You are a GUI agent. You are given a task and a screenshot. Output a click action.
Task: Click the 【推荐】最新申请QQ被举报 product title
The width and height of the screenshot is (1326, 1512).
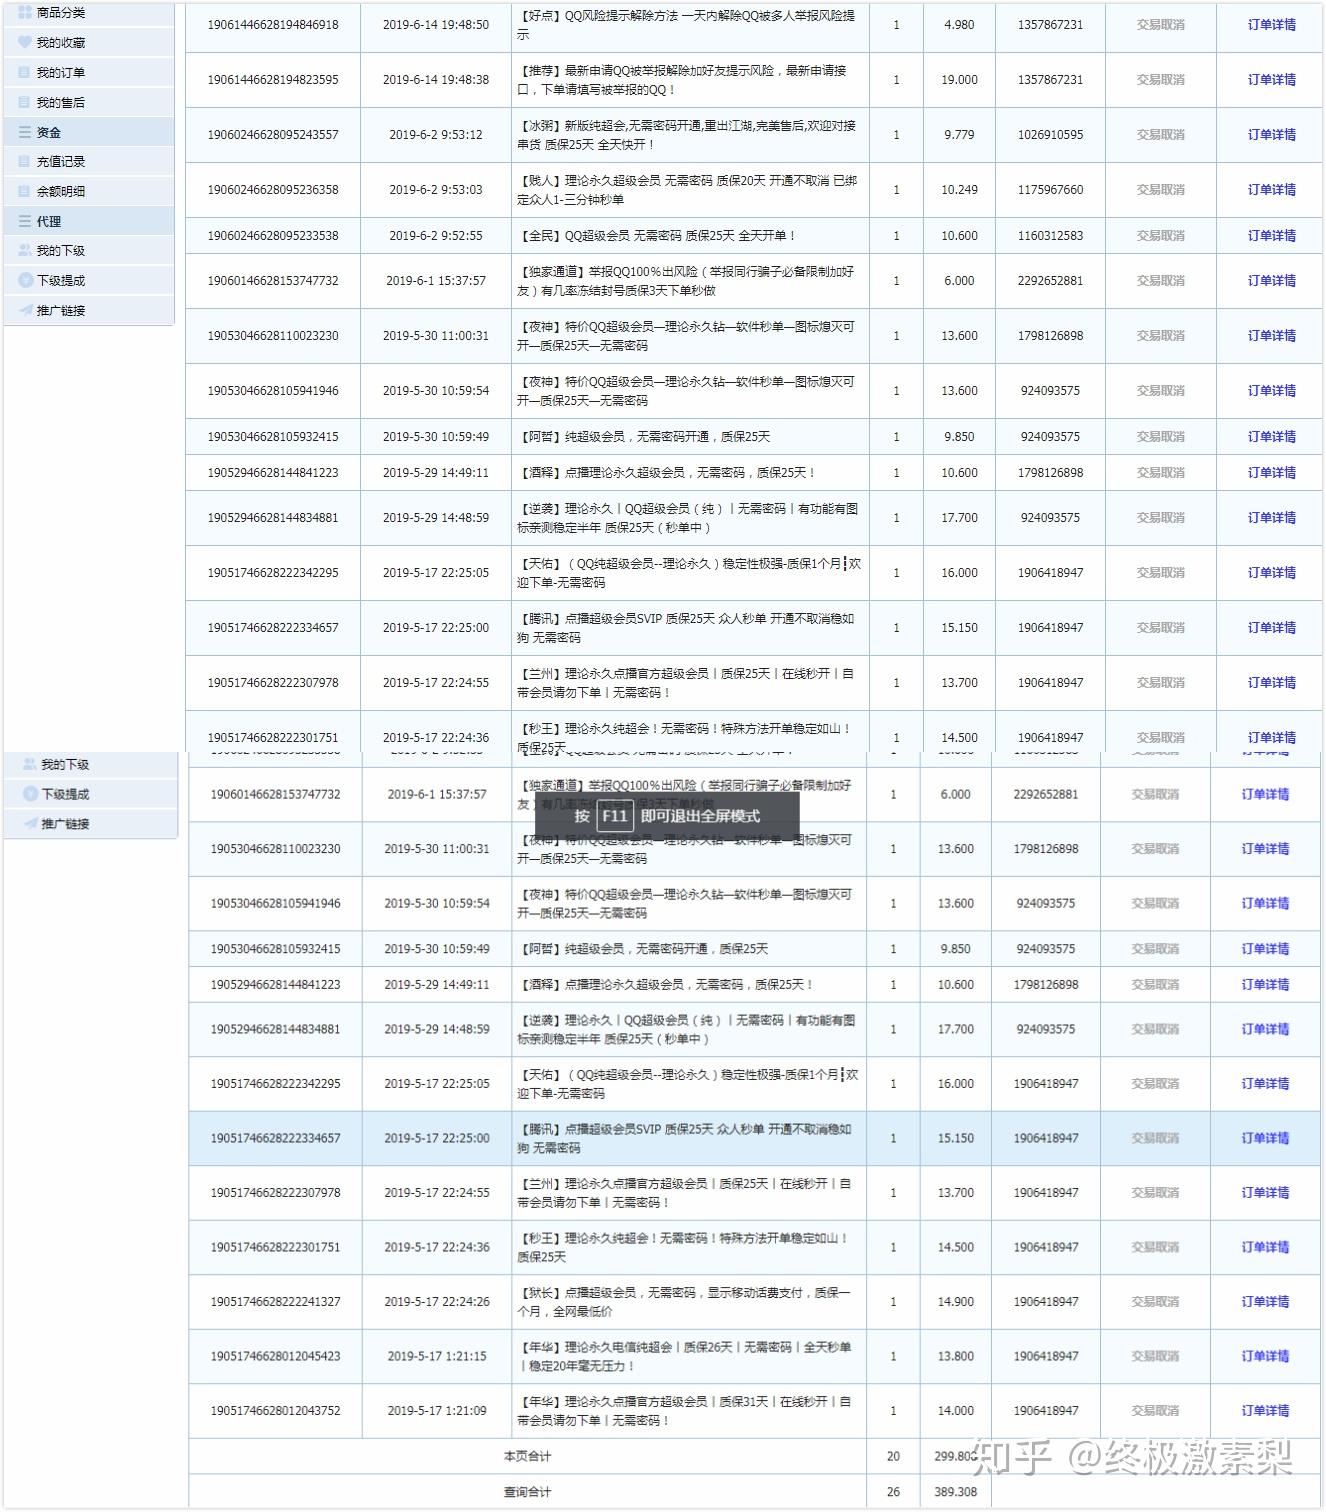pyautogui.click(x=683, y=80)
